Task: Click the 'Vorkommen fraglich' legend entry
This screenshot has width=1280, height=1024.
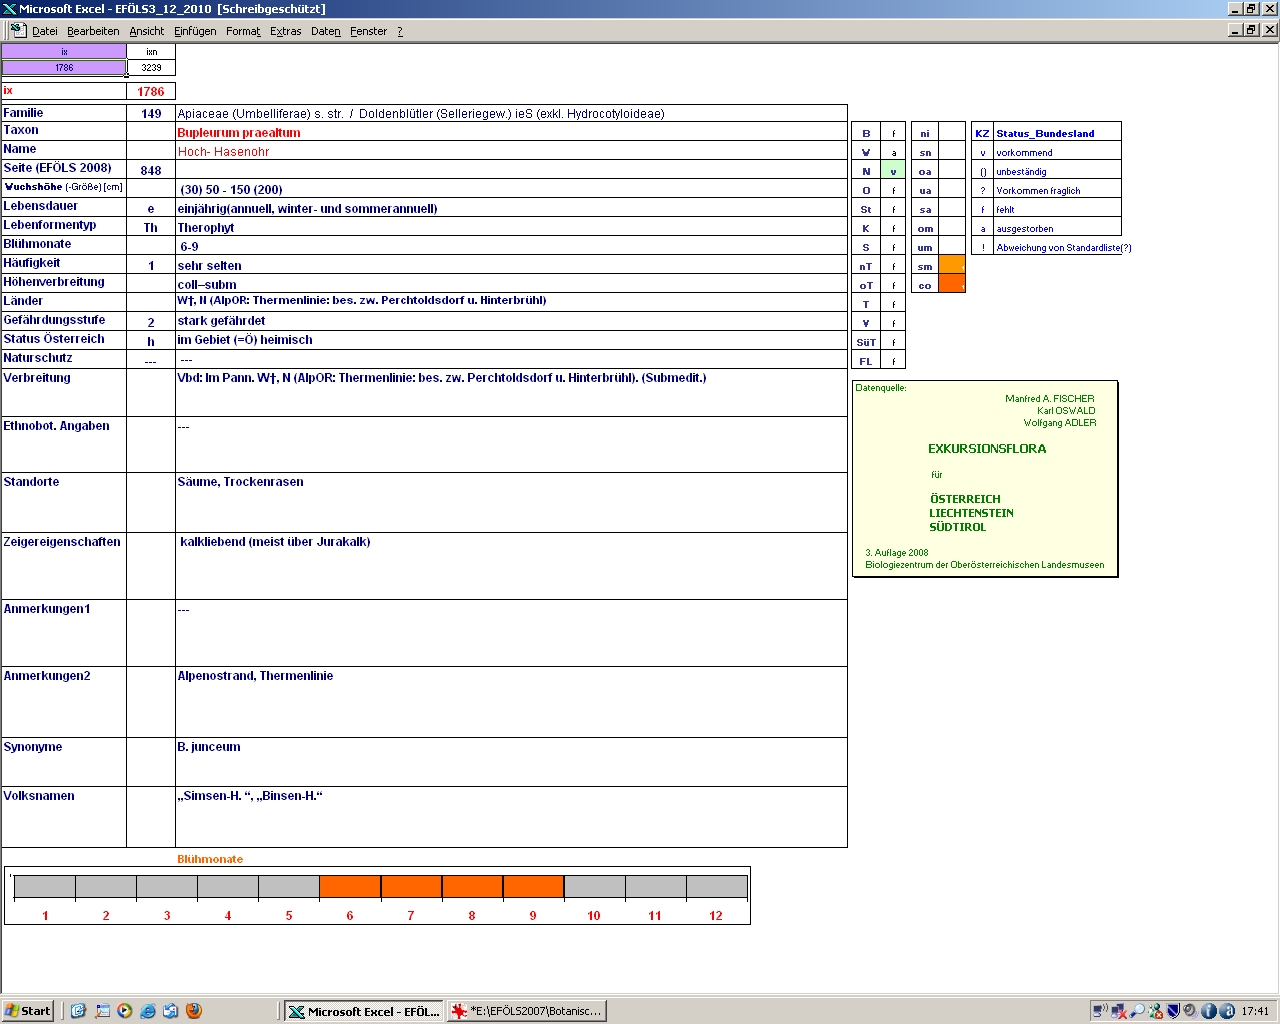Action: click(x=1038, y=191)
